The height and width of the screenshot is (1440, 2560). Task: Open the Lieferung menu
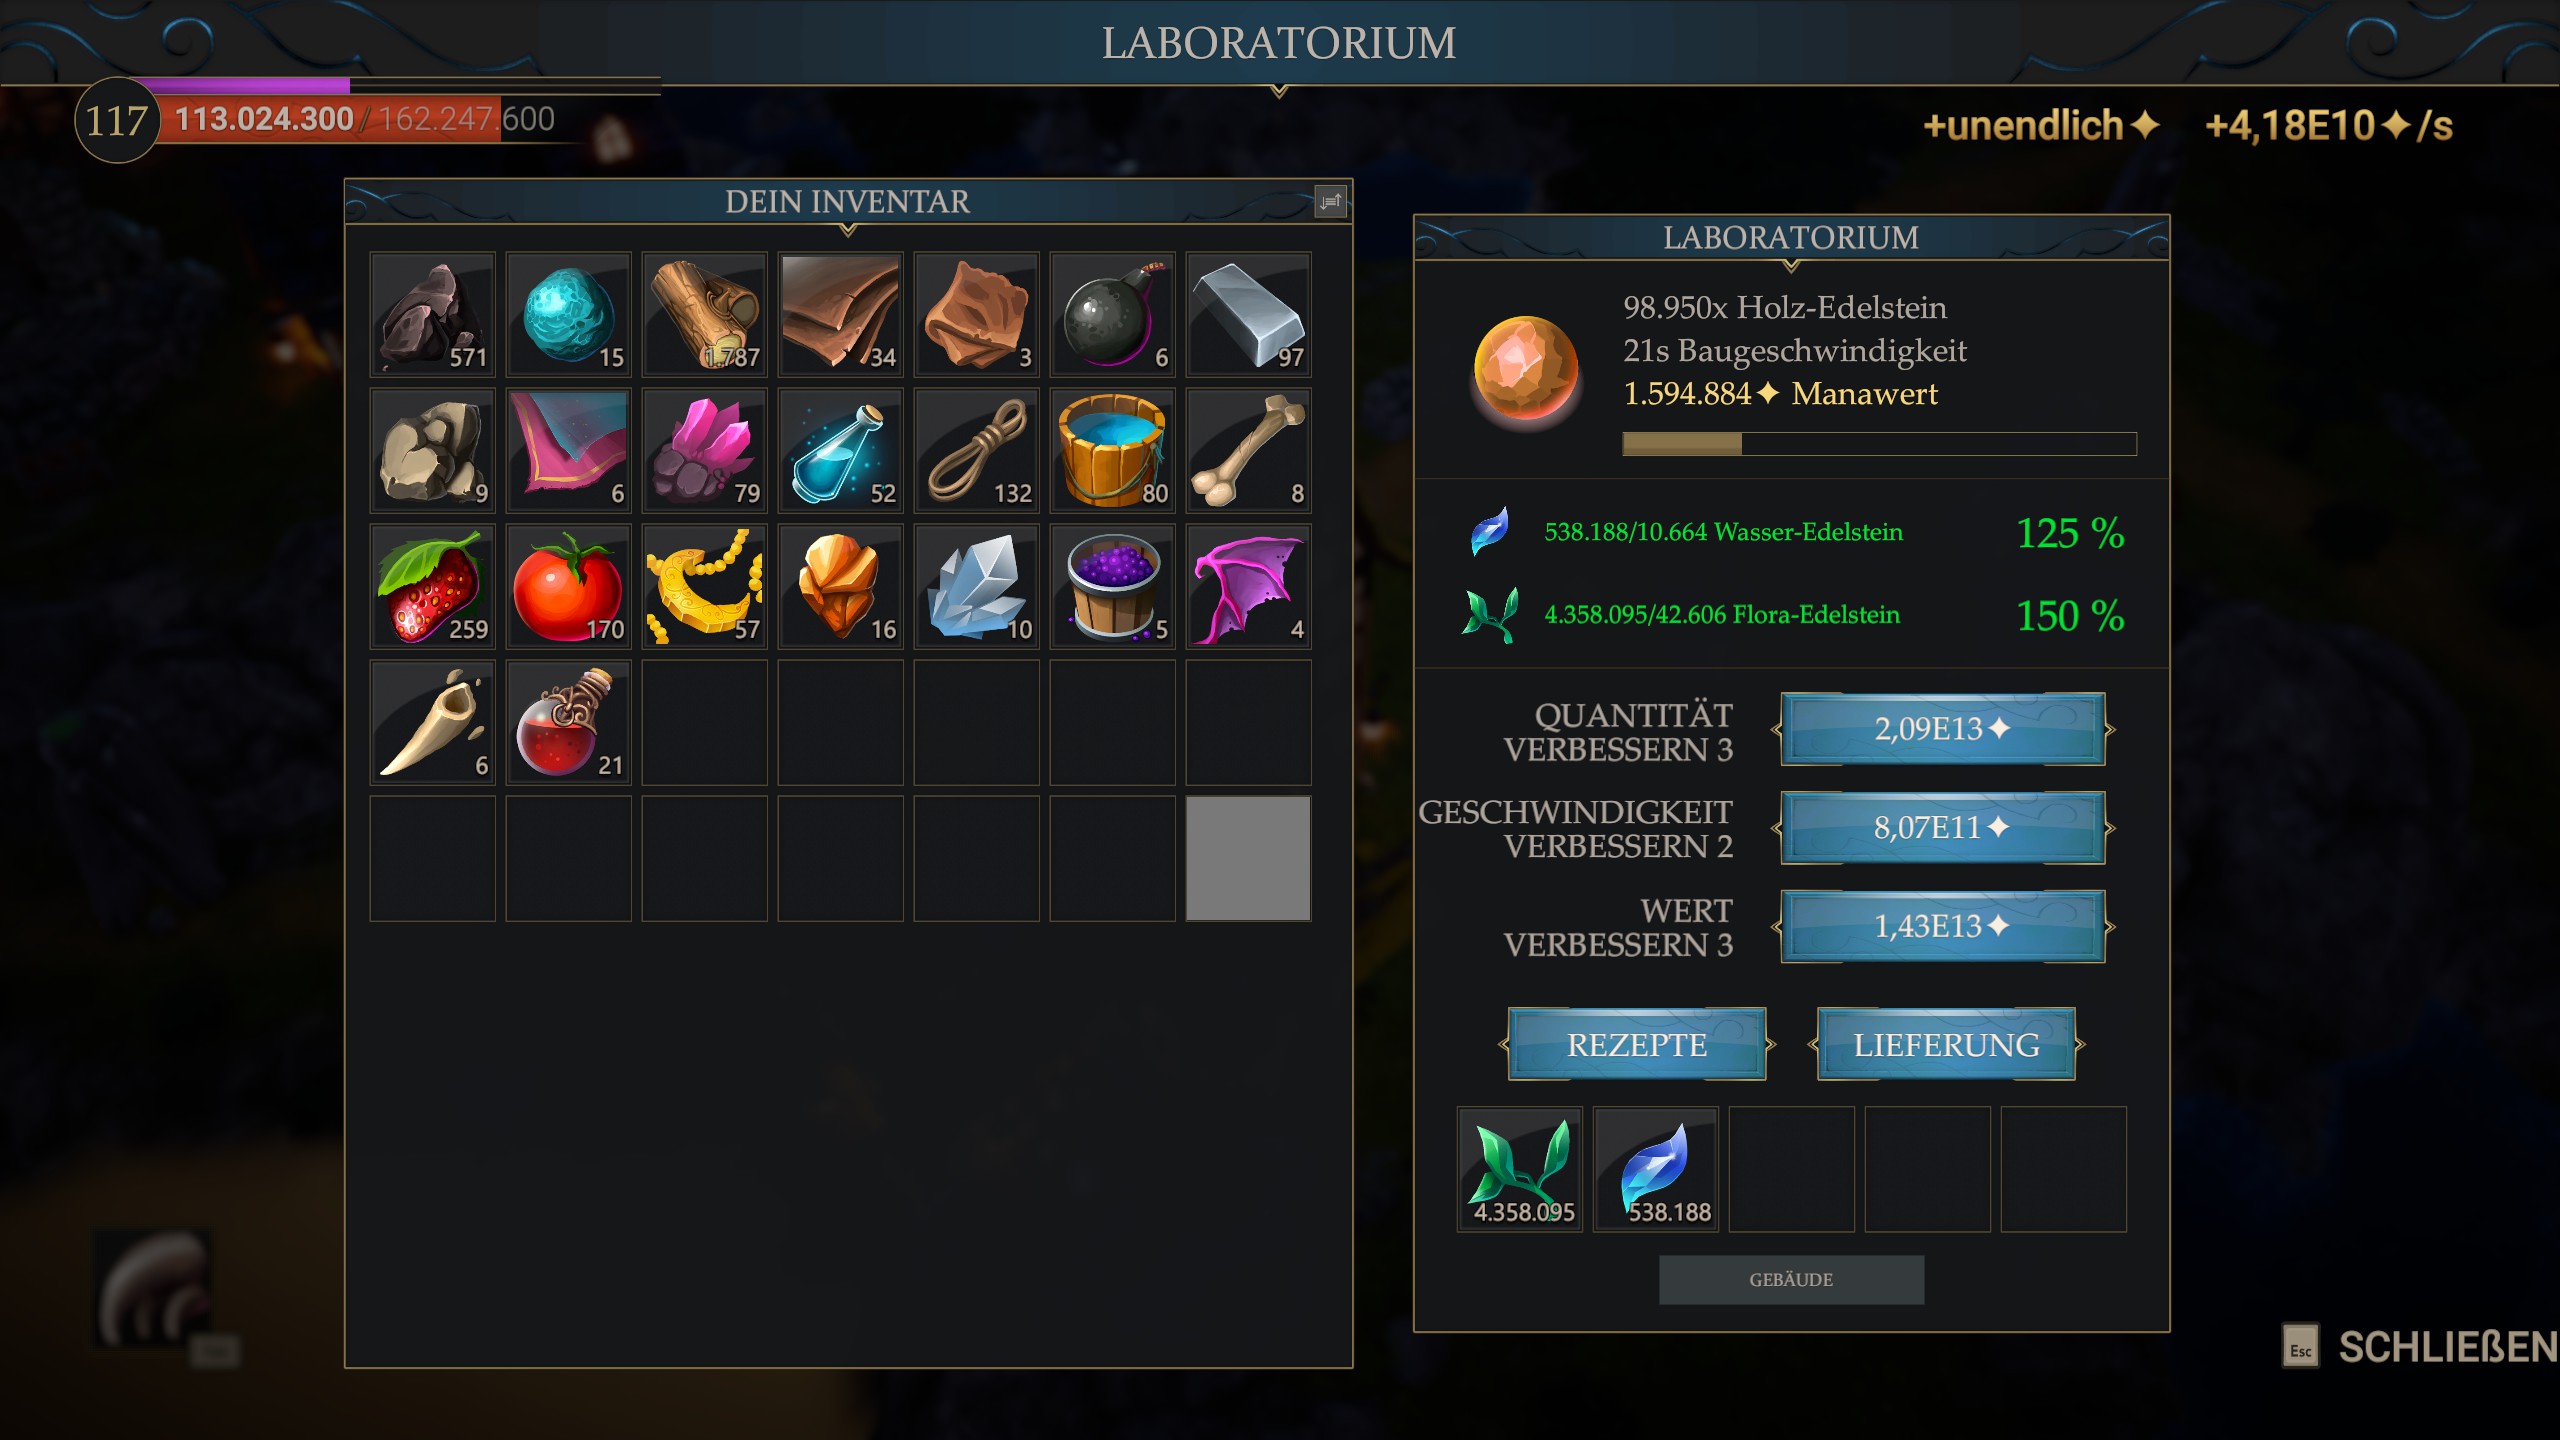pyautogui.click(x=1946, y=1045)
